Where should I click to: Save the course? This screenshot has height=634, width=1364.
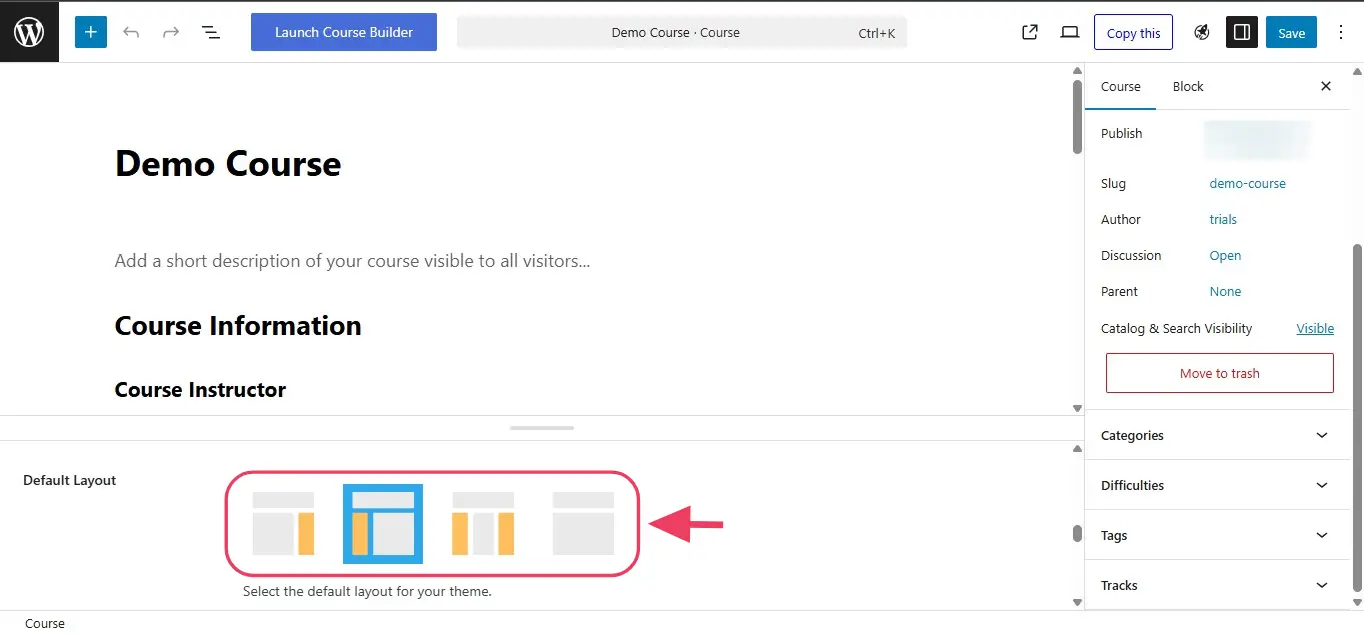(1291, 33)
